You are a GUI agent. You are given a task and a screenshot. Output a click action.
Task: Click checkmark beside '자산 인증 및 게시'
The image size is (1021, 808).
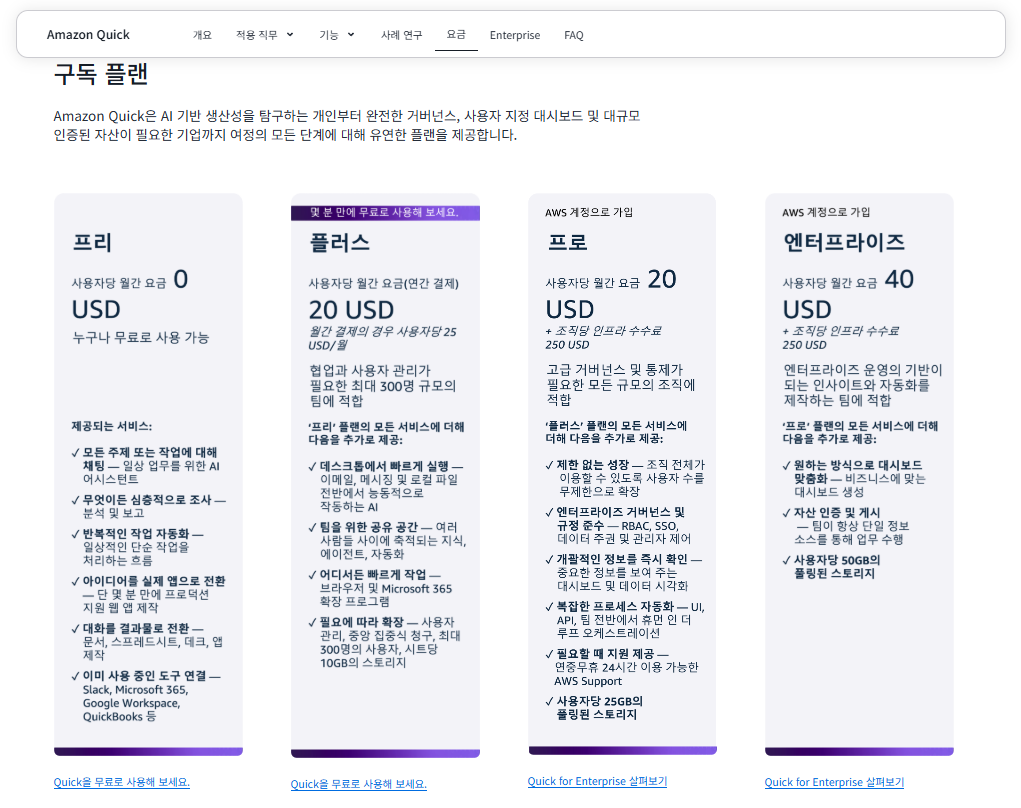[x=787, y=513]
